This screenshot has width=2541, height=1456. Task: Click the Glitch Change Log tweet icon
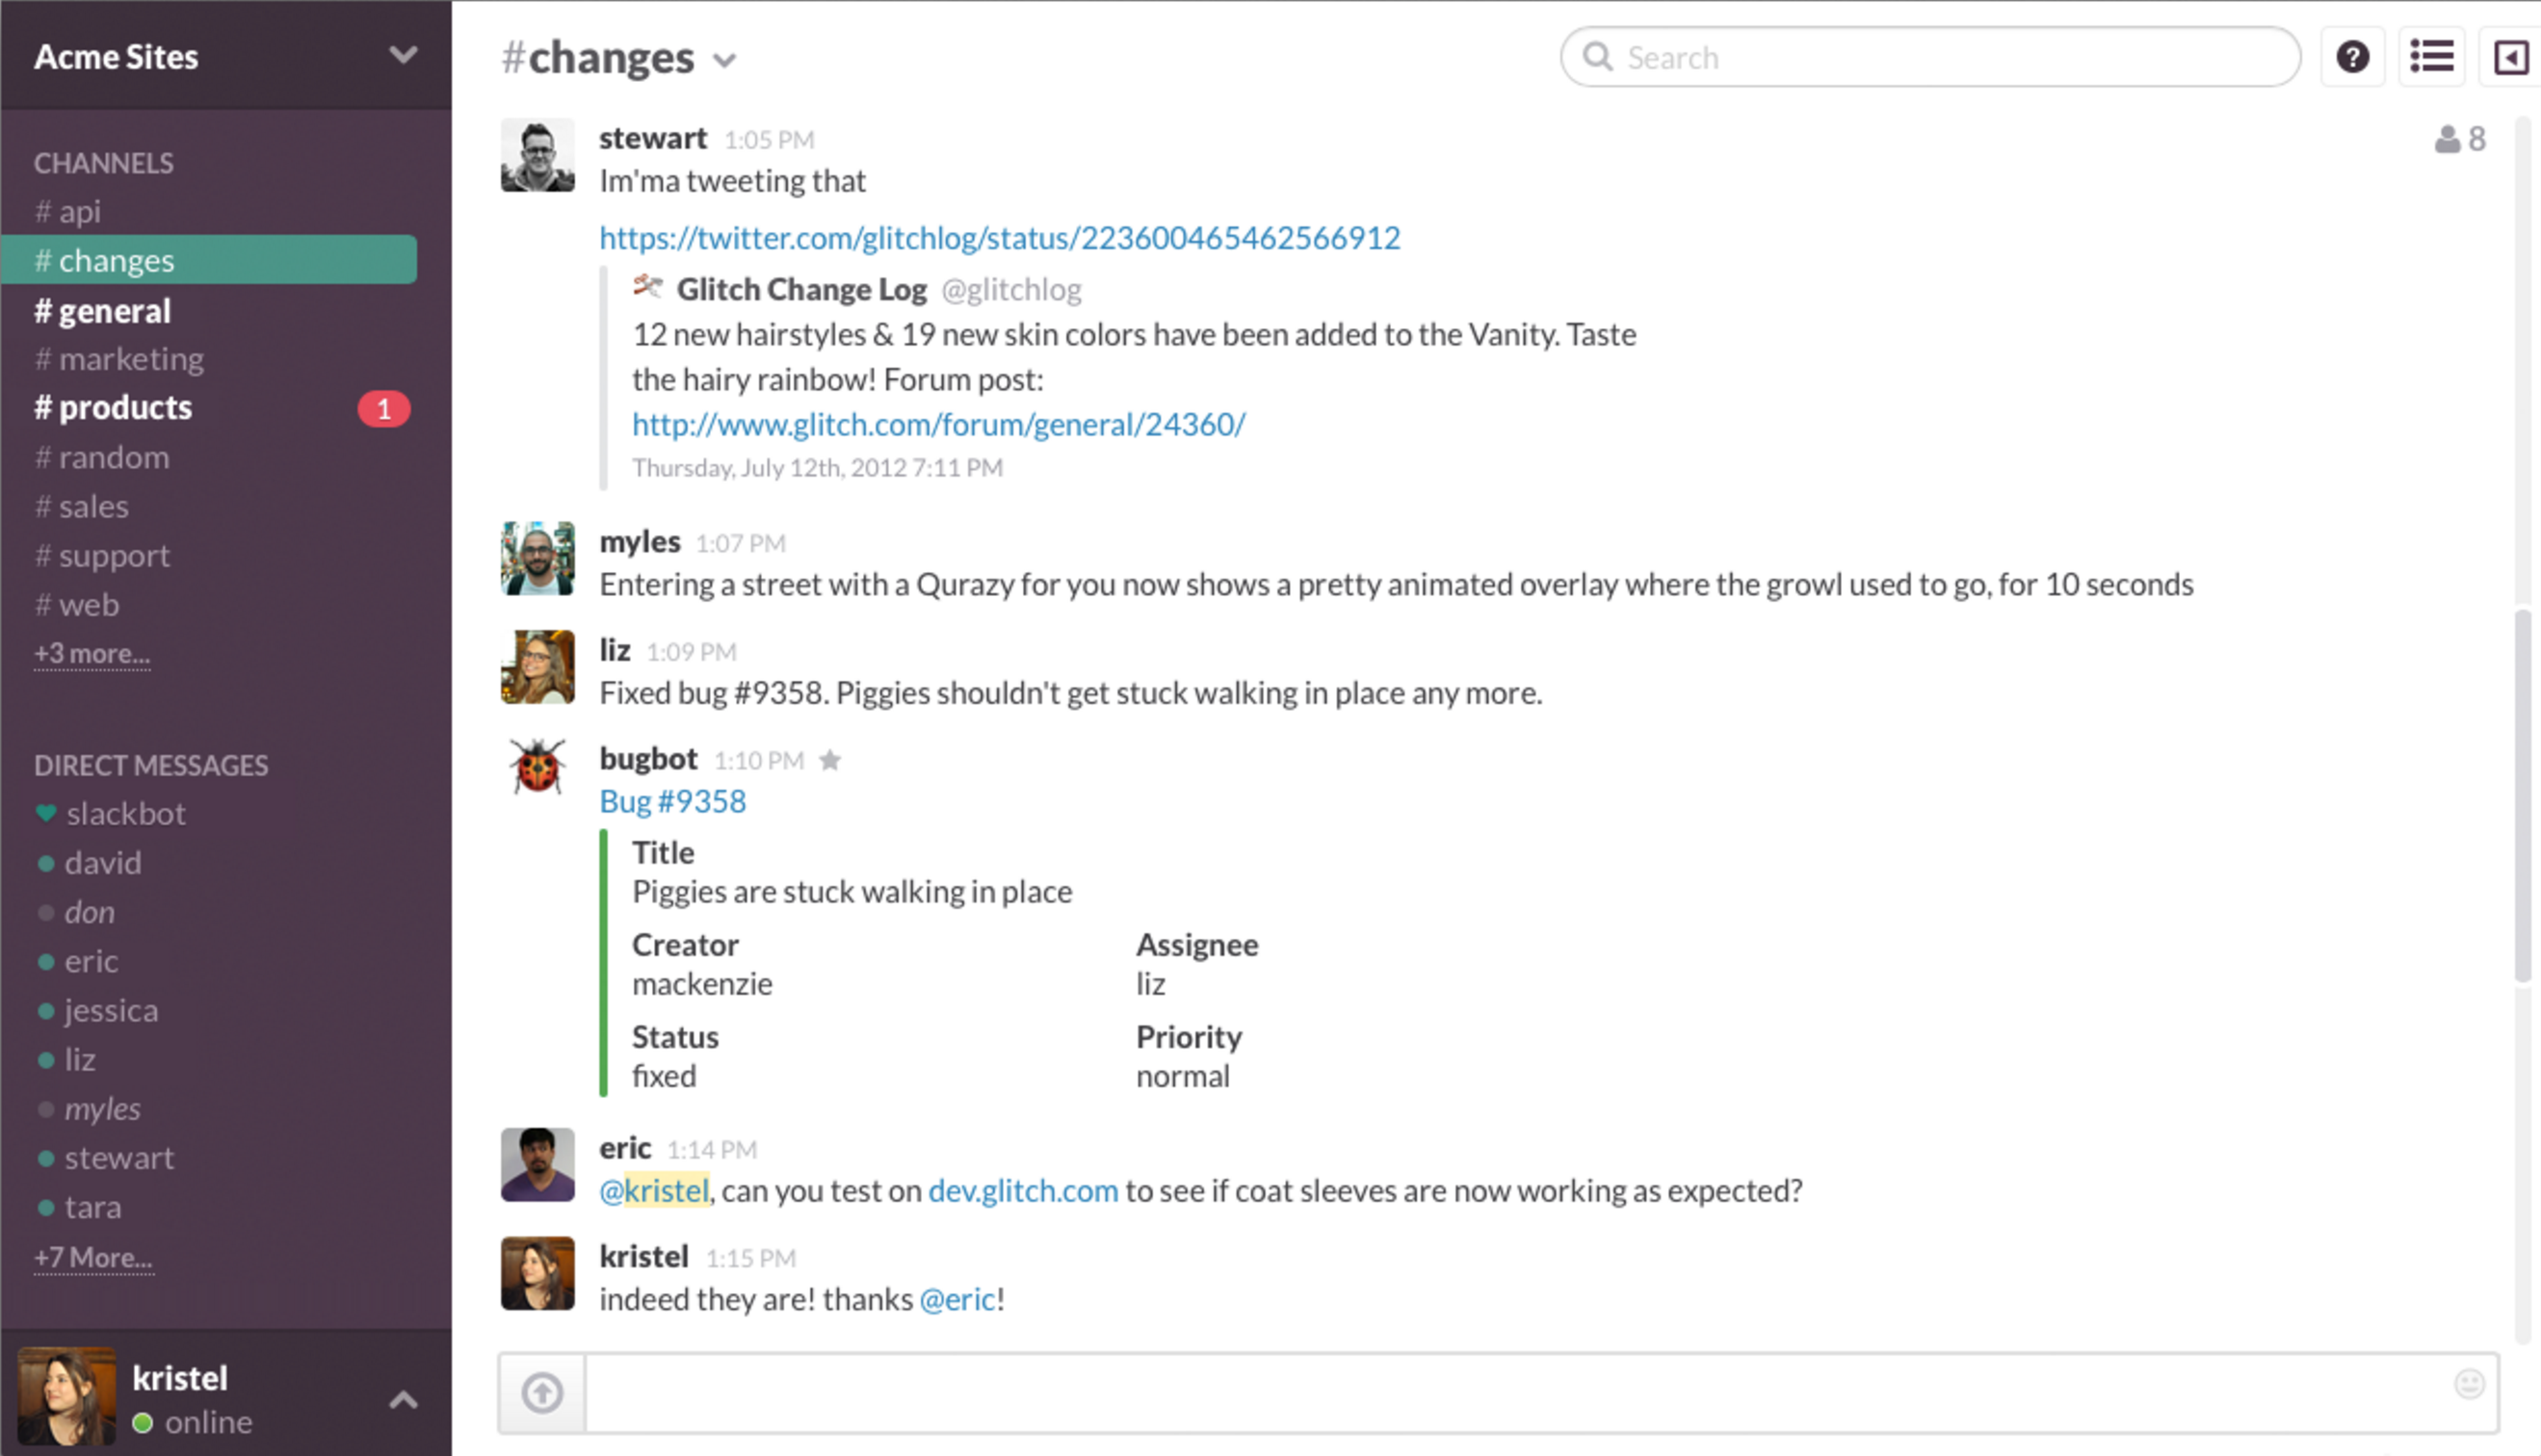pos(647,288)
